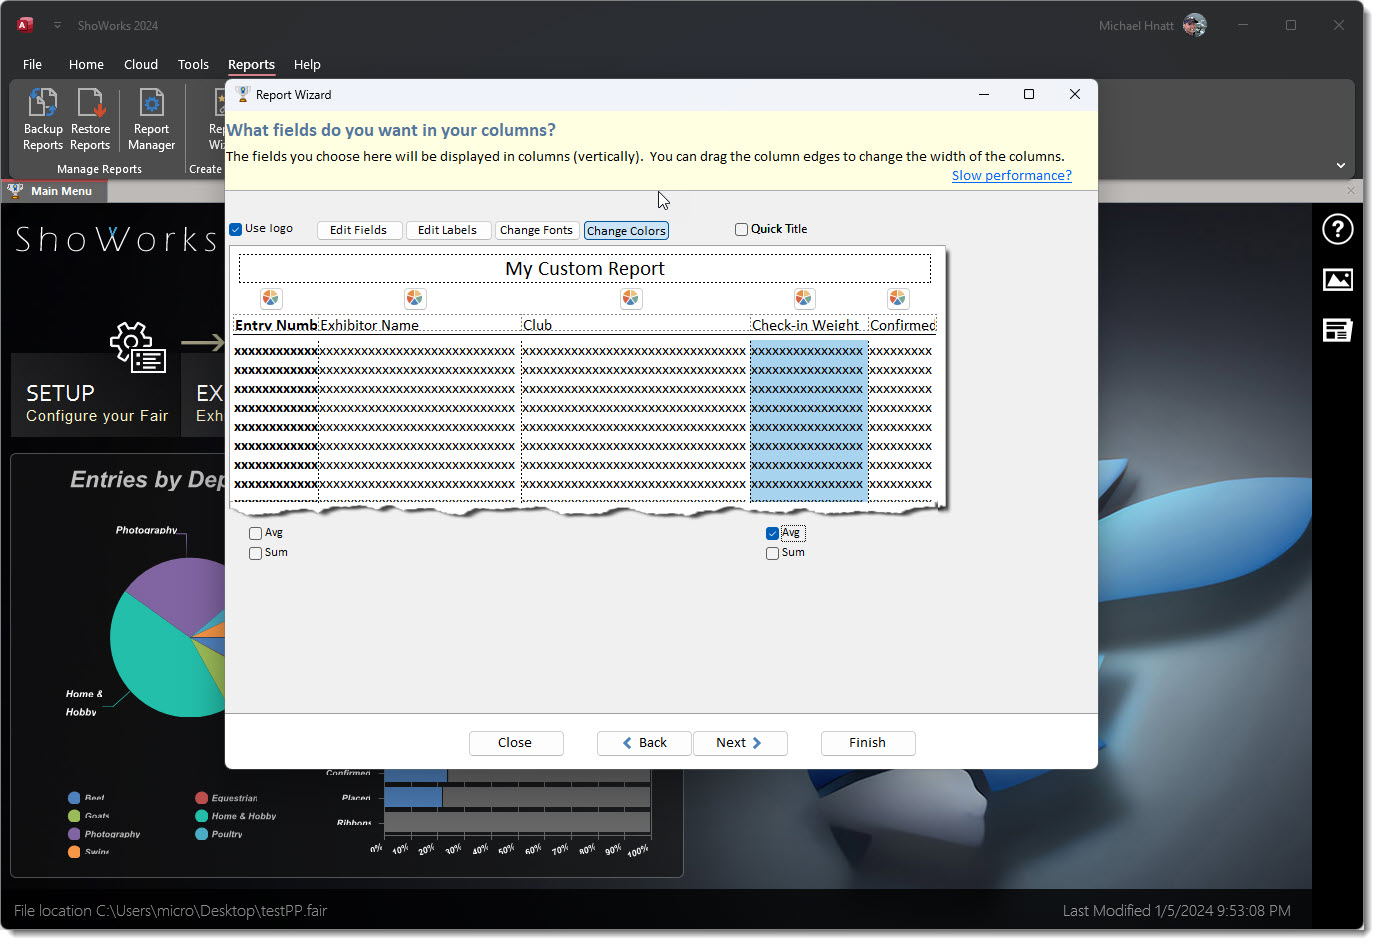
Task: Click the My Custom Report title field
Action: pos(584,268)
